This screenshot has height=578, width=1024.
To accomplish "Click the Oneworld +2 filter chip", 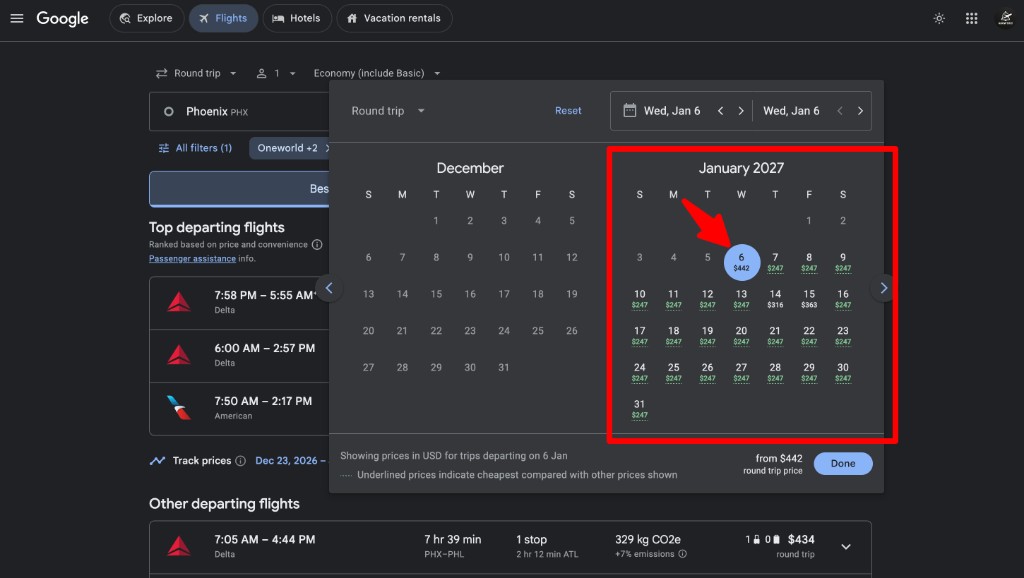I will coord(289,148).
